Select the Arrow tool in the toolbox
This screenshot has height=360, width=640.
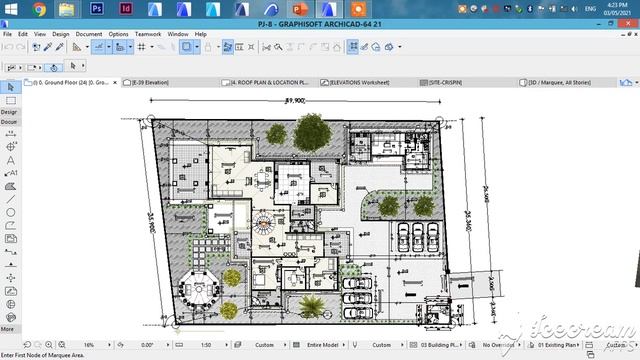pos(11,87)
